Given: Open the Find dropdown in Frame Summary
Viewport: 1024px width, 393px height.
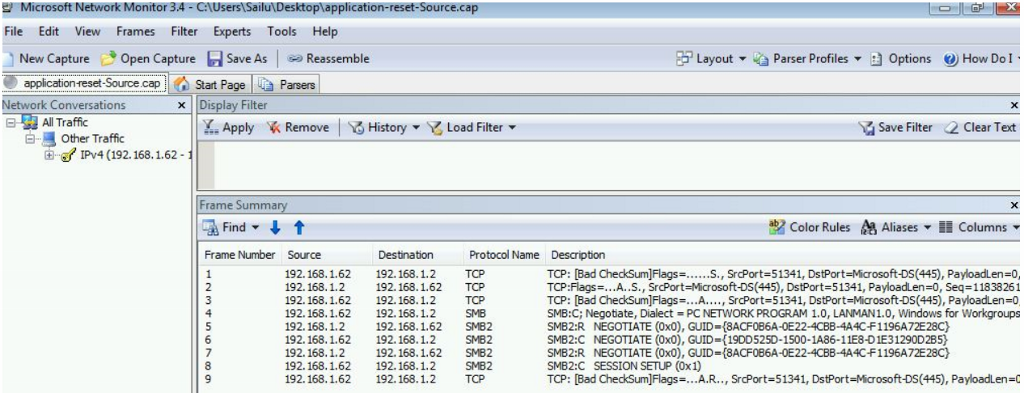Looking at the screenshot, I should [231, 227].
